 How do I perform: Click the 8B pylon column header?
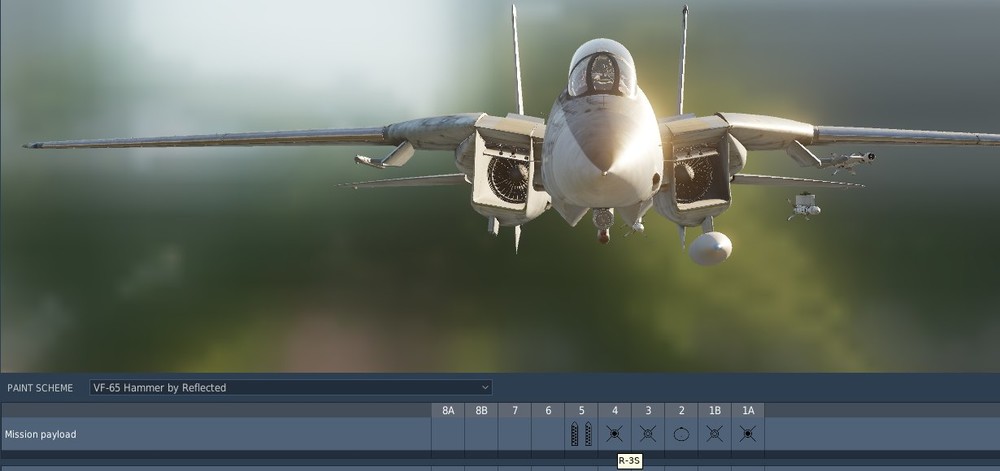pyautogui.click(x=482, y=410)
